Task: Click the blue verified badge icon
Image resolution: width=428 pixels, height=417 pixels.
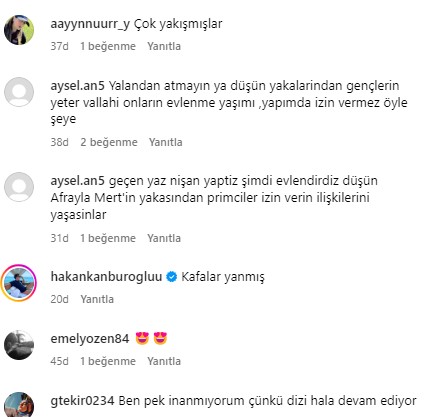Action: click(x=172, y=277)
